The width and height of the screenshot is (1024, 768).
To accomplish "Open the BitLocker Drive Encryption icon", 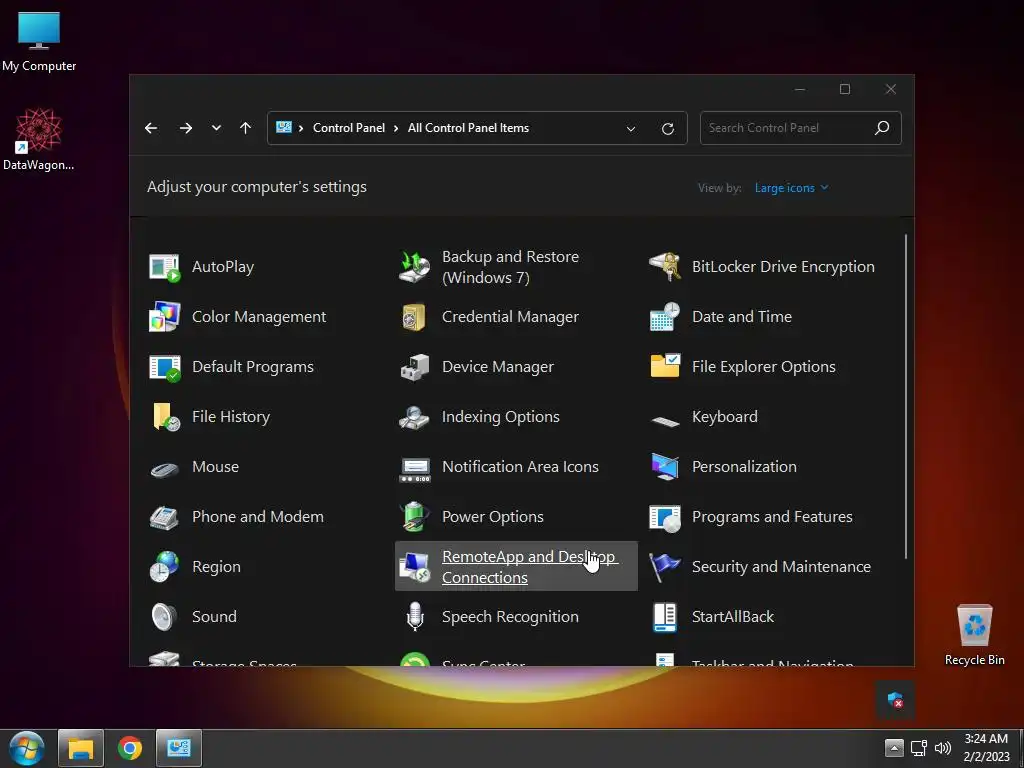I will 664,267.
